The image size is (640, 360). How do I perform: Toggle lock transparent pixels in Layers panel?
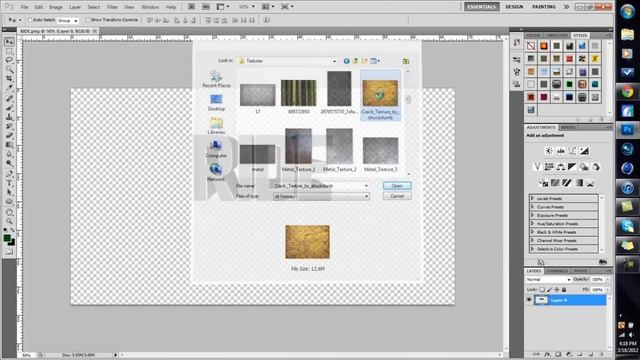tap(542, 289)
